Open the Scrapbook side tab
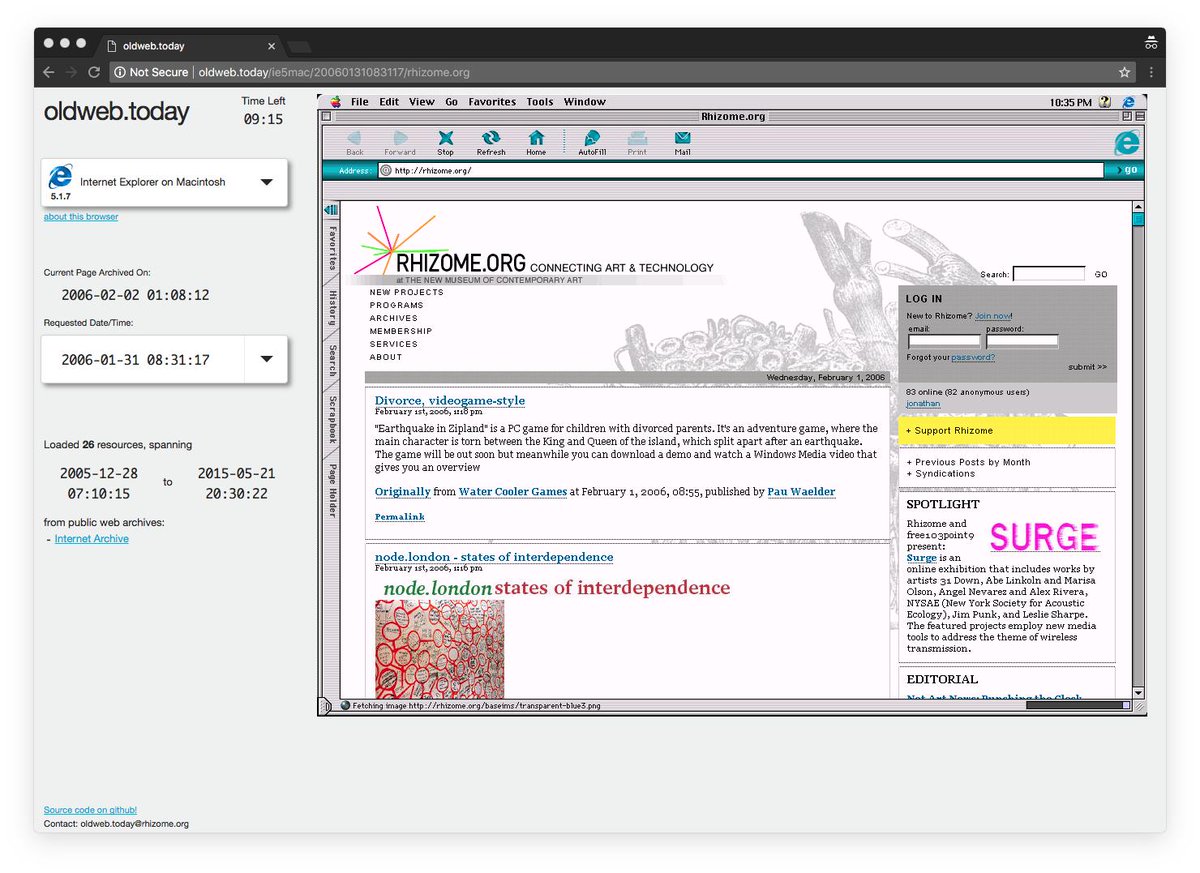 pos(331,420)
